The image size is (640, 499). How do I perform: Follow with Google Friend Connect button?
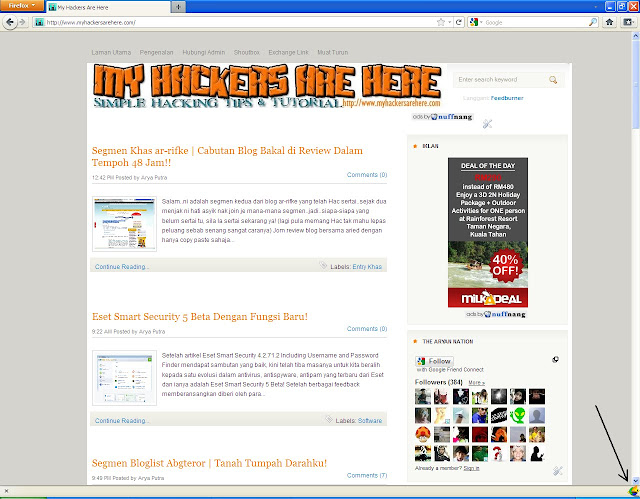pos(434,361)
